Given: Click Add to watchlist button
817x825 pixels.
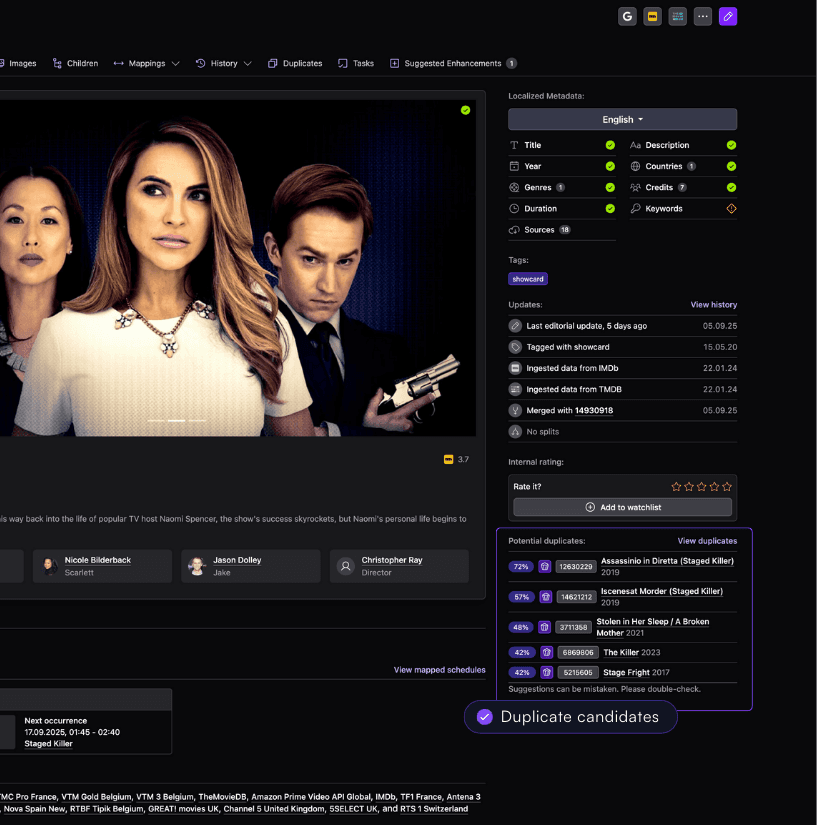Looking at the screenshot, I should click(x=622, y=507).
